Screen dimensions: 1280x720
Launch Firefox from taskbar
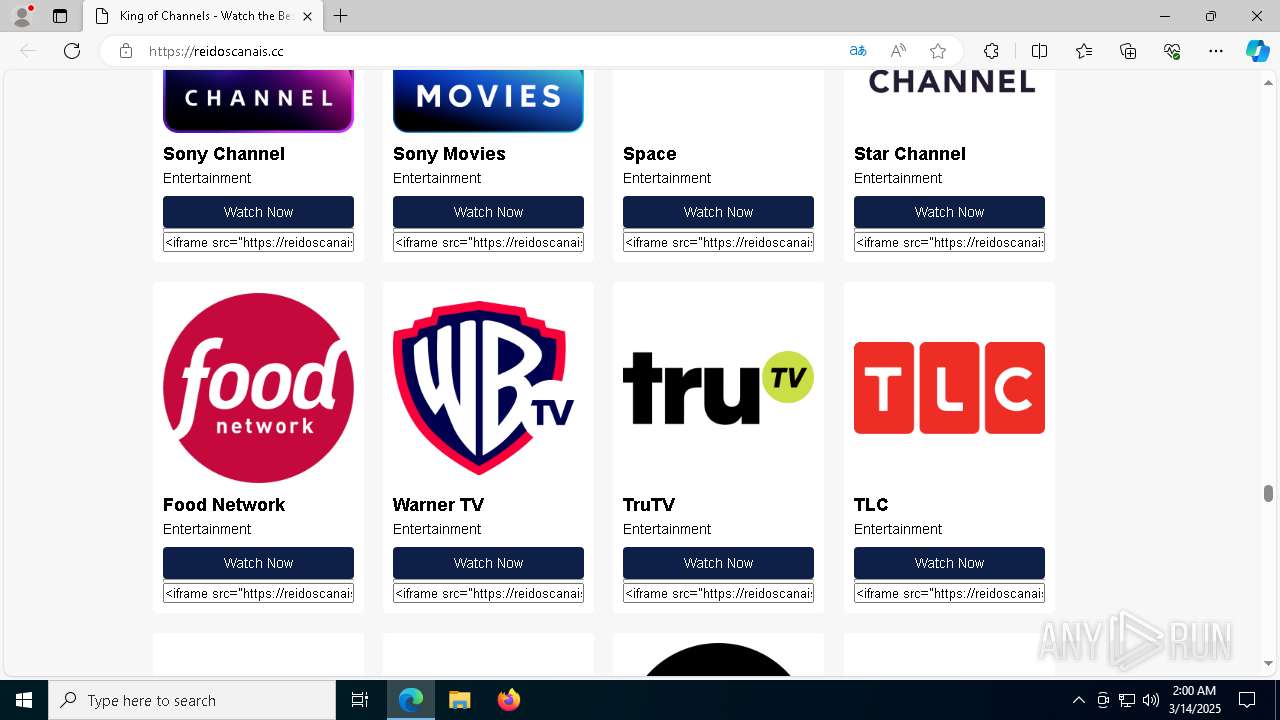pos(508,700)
